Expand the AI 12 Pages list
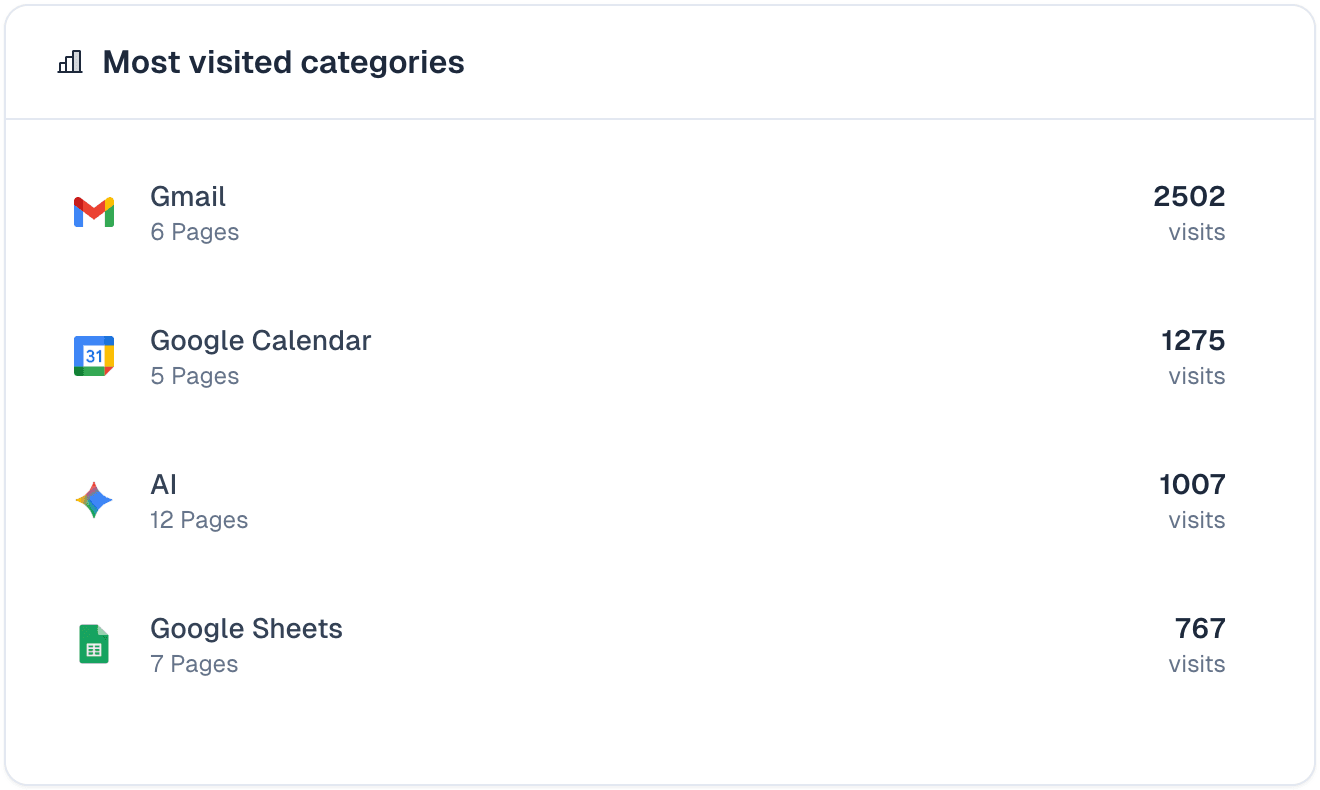 point(198,519)
